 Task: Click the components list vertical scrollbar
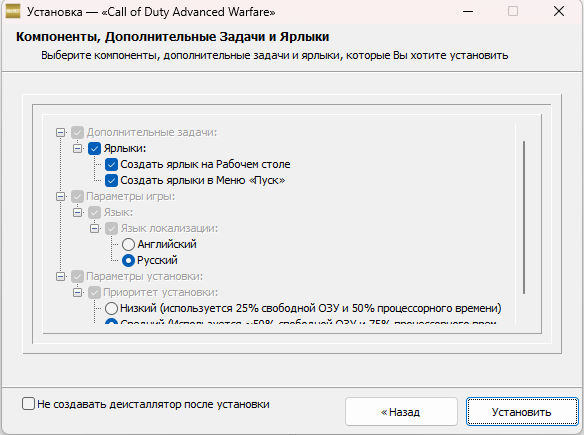[x=524, y=218]
